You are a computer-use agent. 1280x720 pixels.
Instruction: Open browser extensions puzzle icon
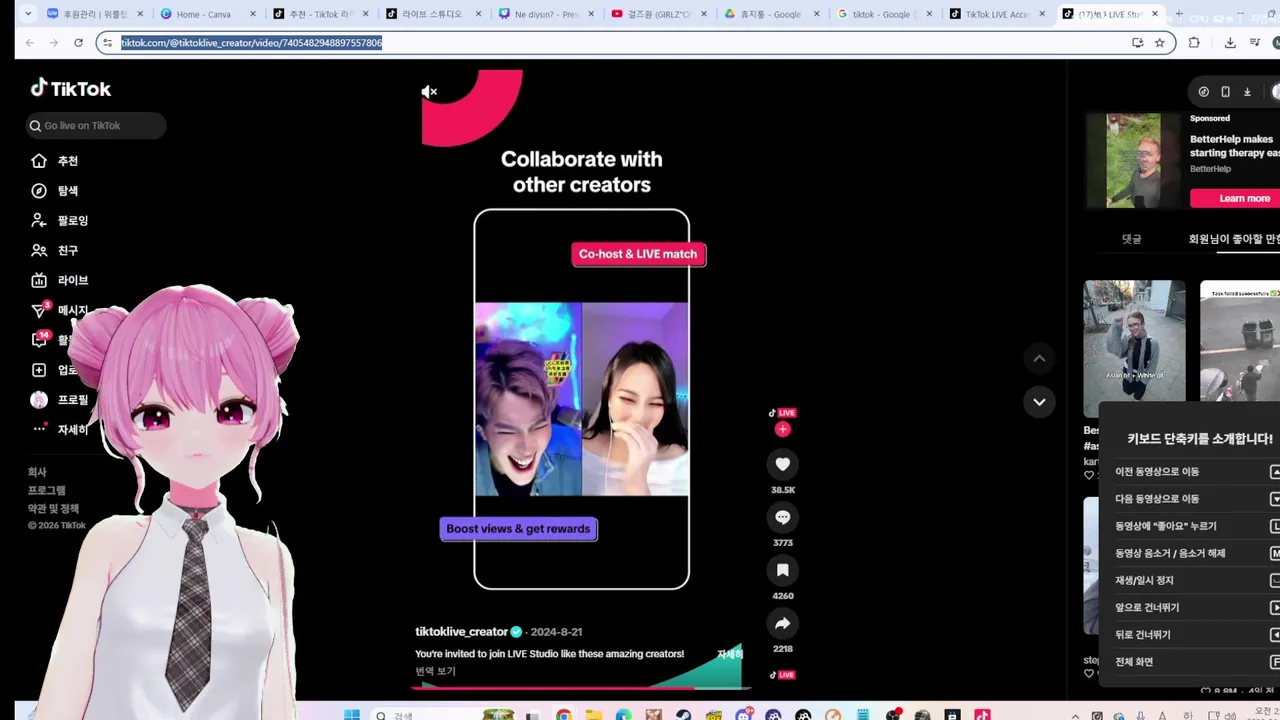tap(1194, 43)
